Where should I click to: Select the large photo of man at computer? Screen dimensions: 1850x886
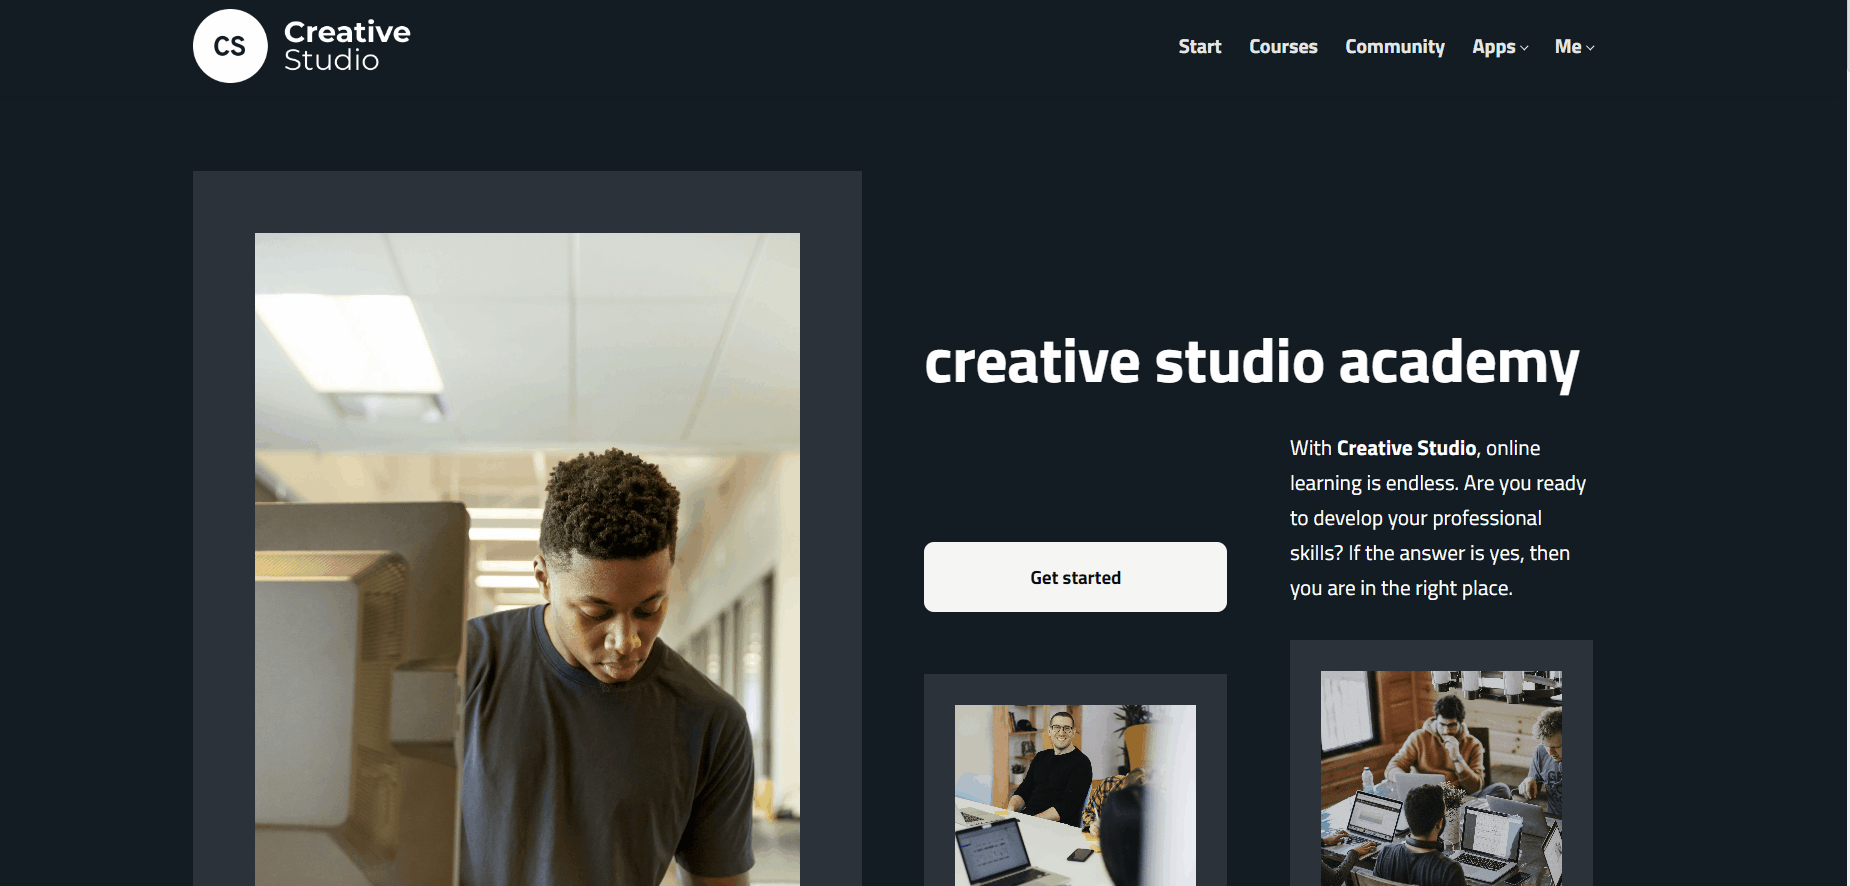point(527,559)
